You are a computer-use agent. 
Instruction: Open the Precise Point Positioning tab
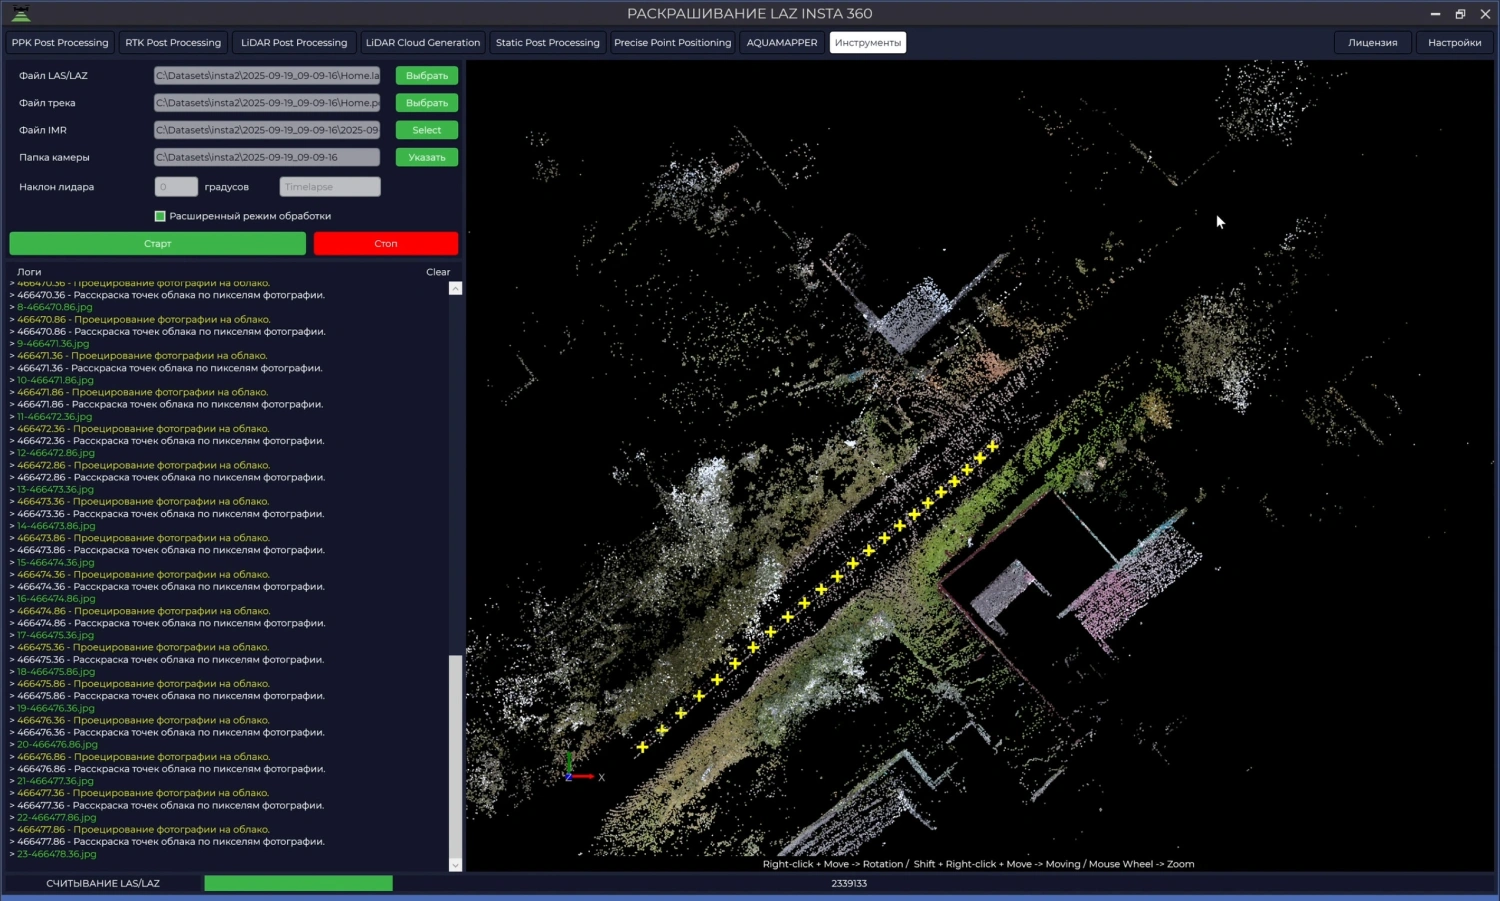(672, 43)
